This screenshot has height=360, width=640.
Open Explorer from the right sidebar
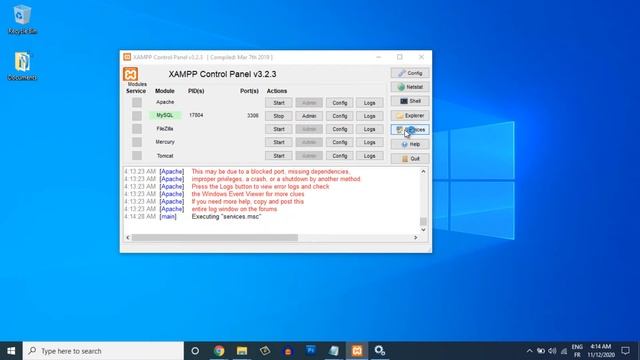click(410, 116)
